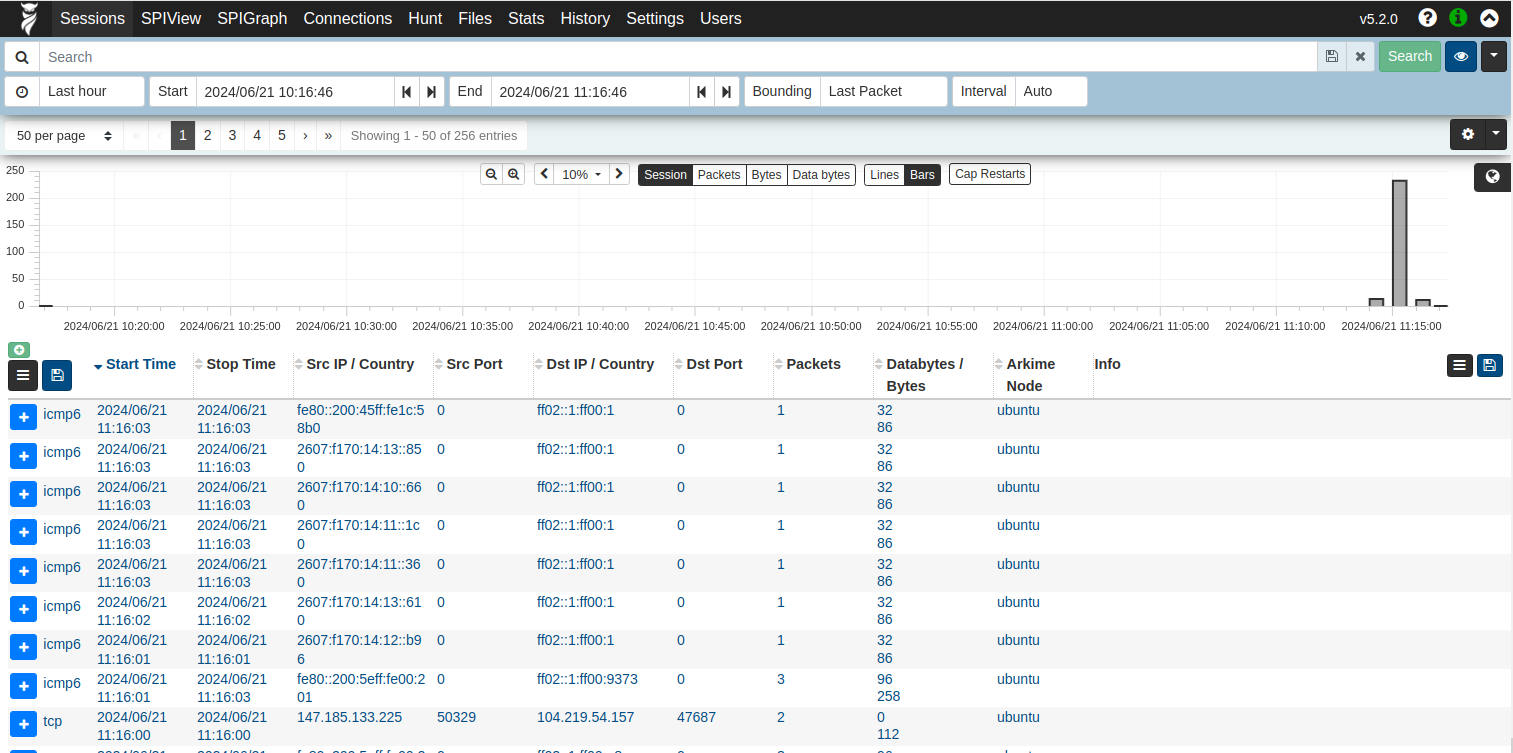
Task: Open the SPIView tab
Action: point(170,18)
